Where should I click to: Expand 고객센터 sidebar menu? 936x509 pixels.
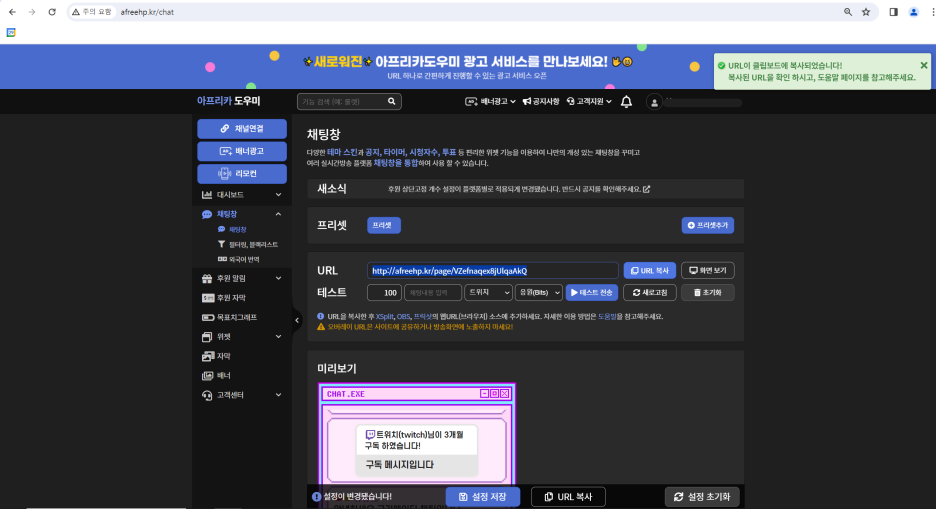(242, 395)
